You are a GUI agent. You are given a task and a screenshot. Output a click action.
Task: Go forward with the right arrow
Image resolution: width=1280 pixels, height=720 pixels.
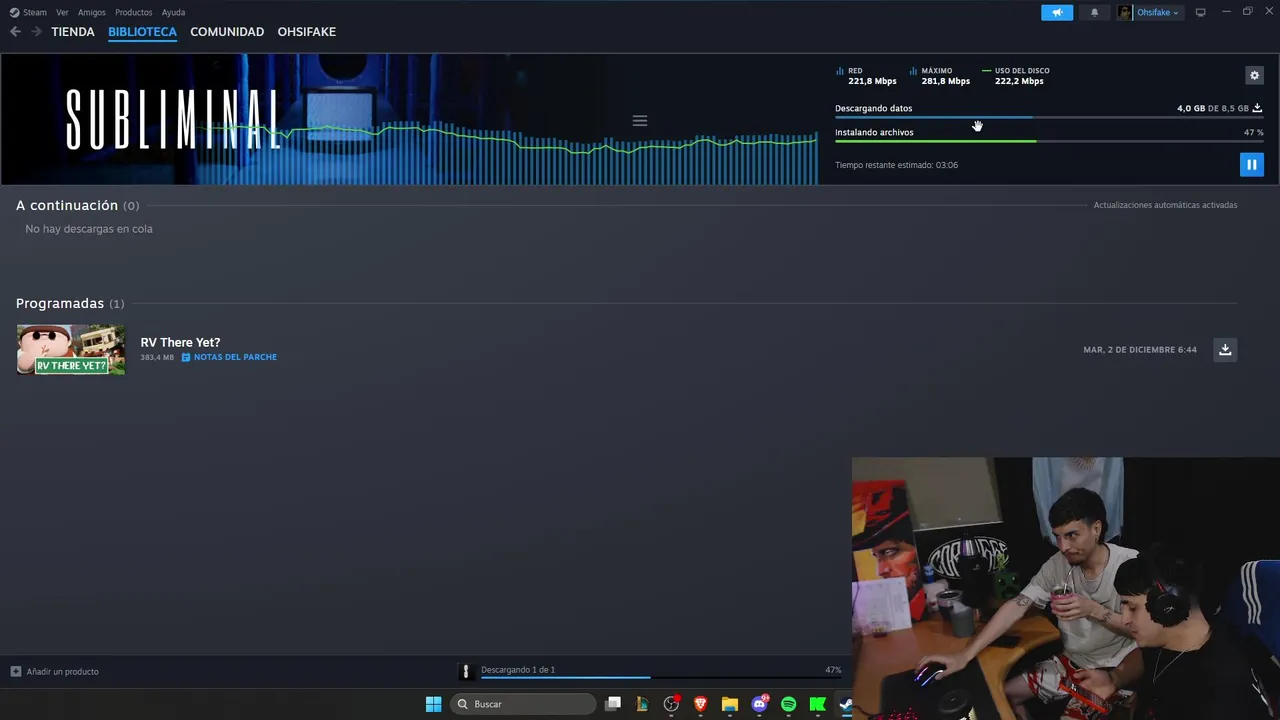(36, 32)
